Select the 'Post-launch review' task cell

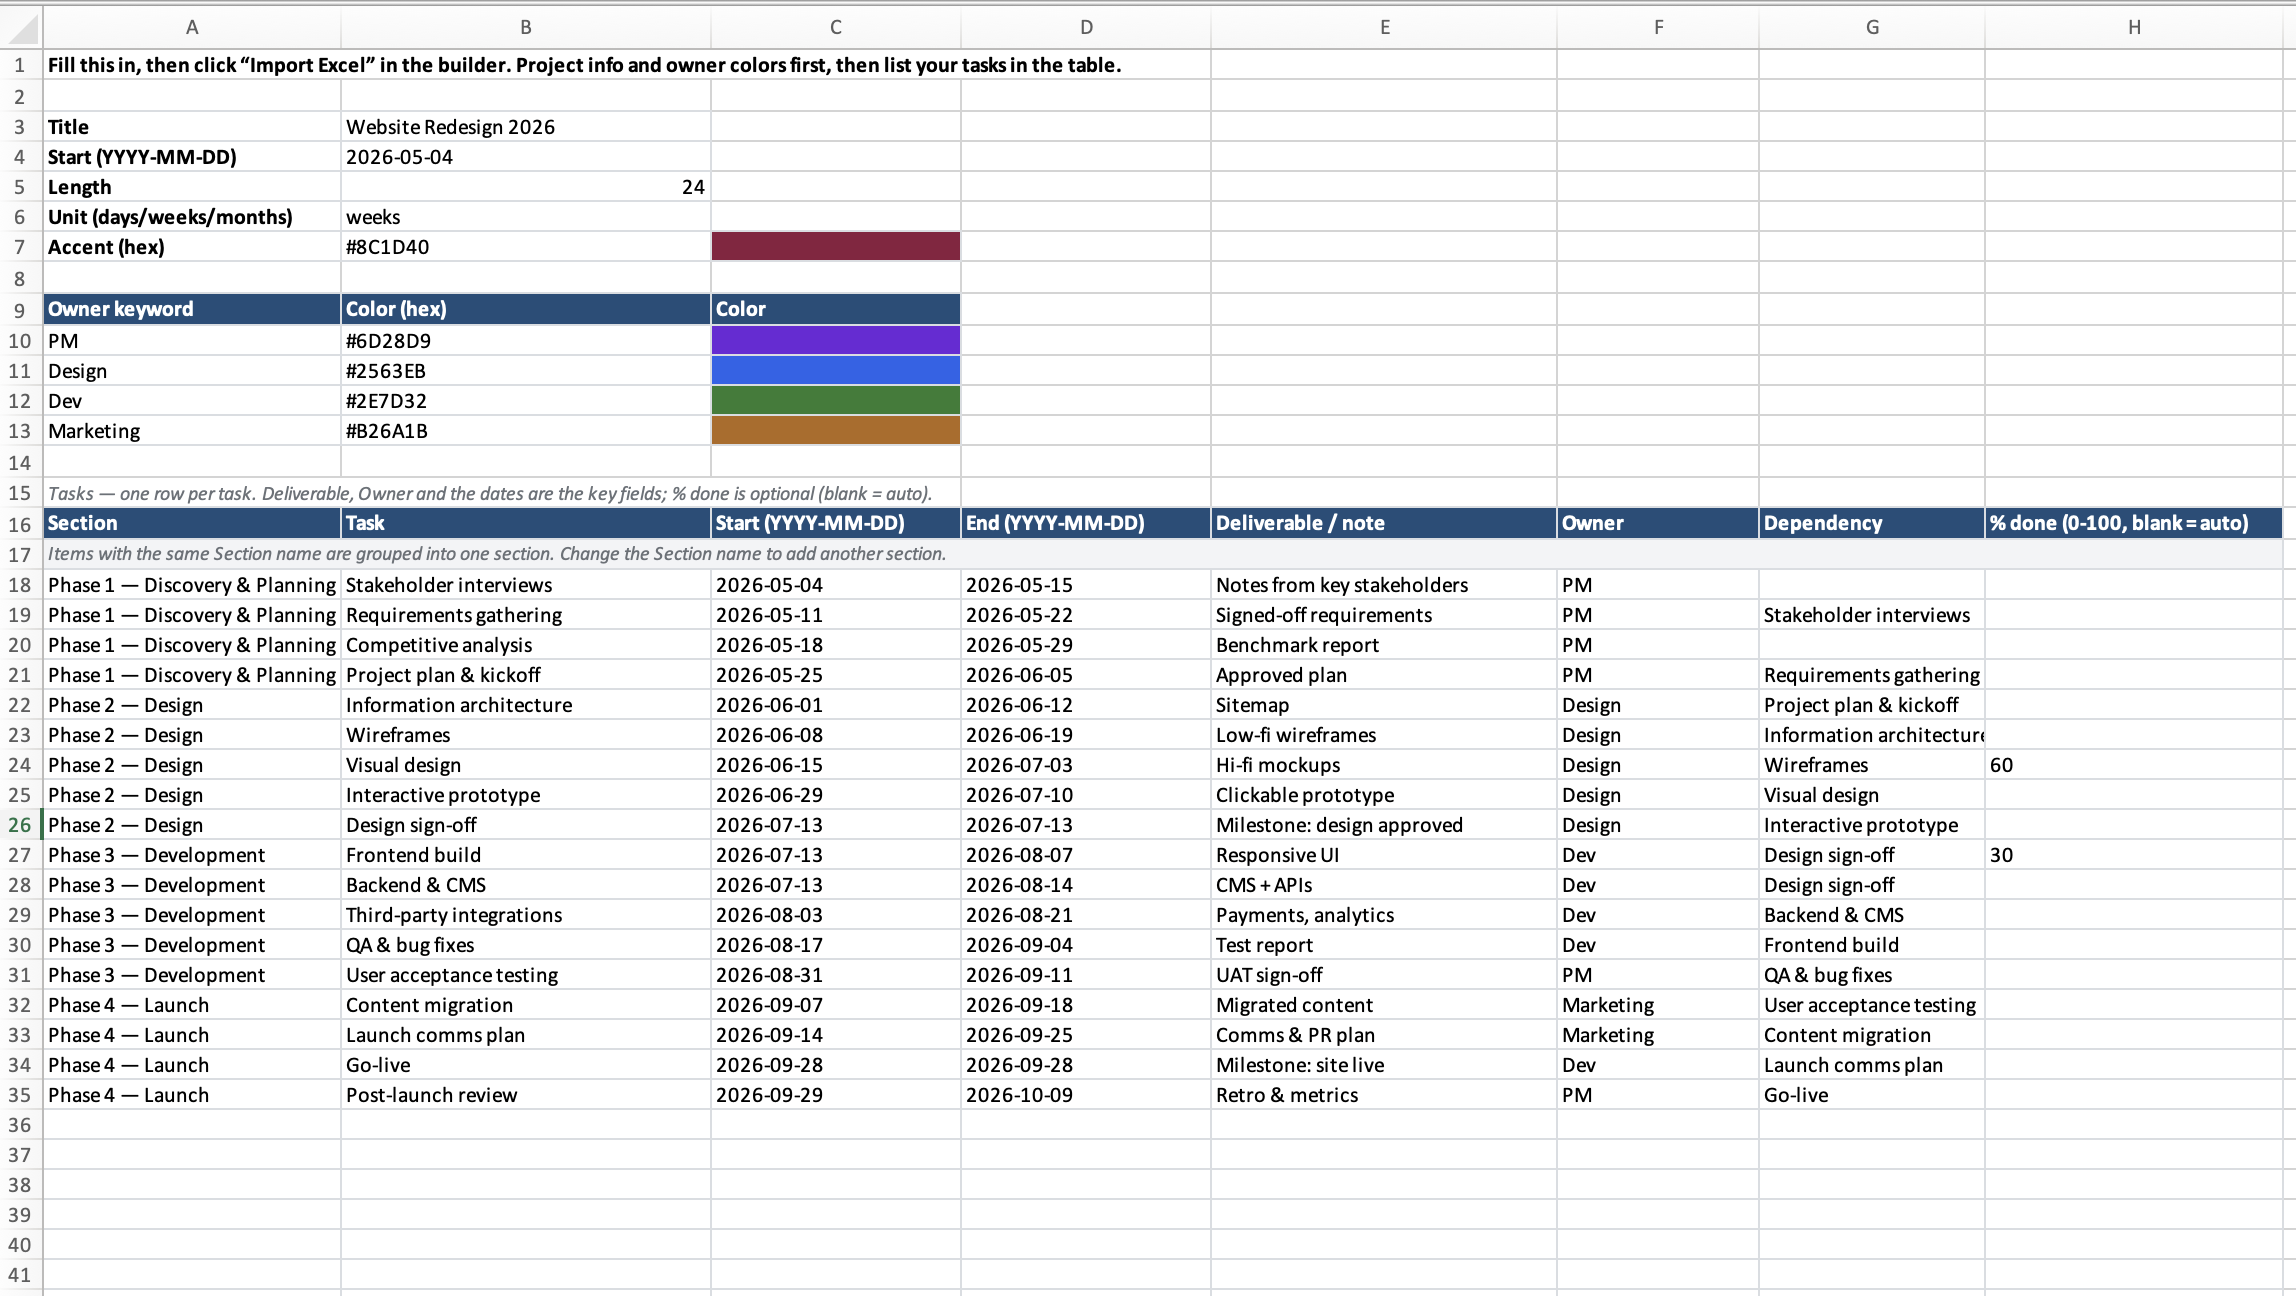(526, 1095)
